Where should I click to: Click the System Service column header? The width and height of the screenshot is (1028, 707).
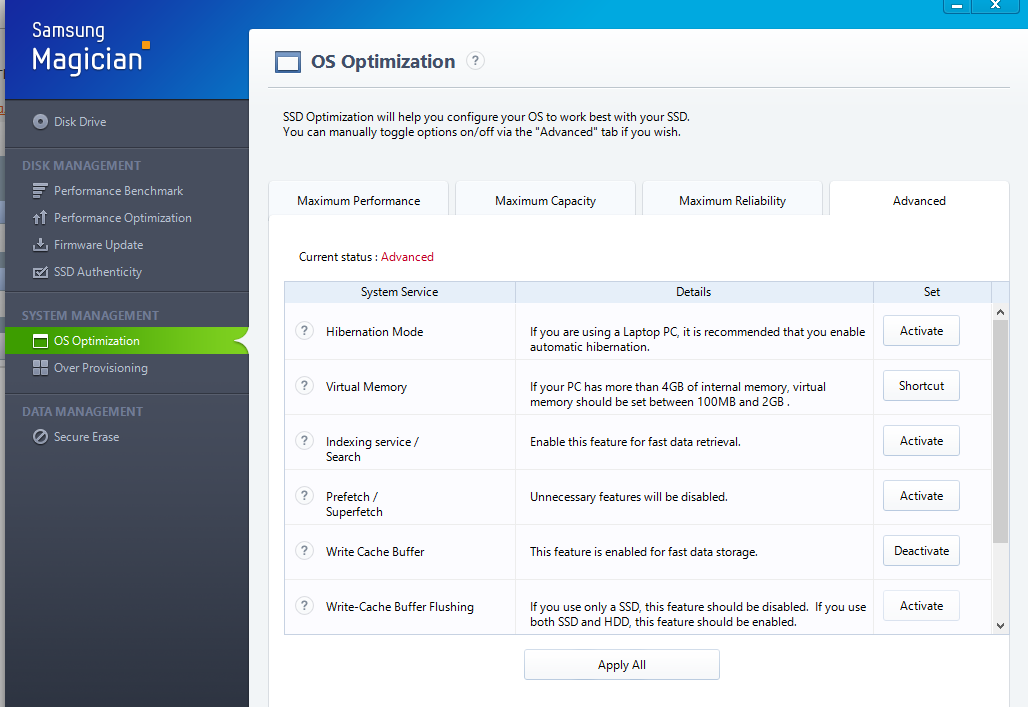pos(400,292)
